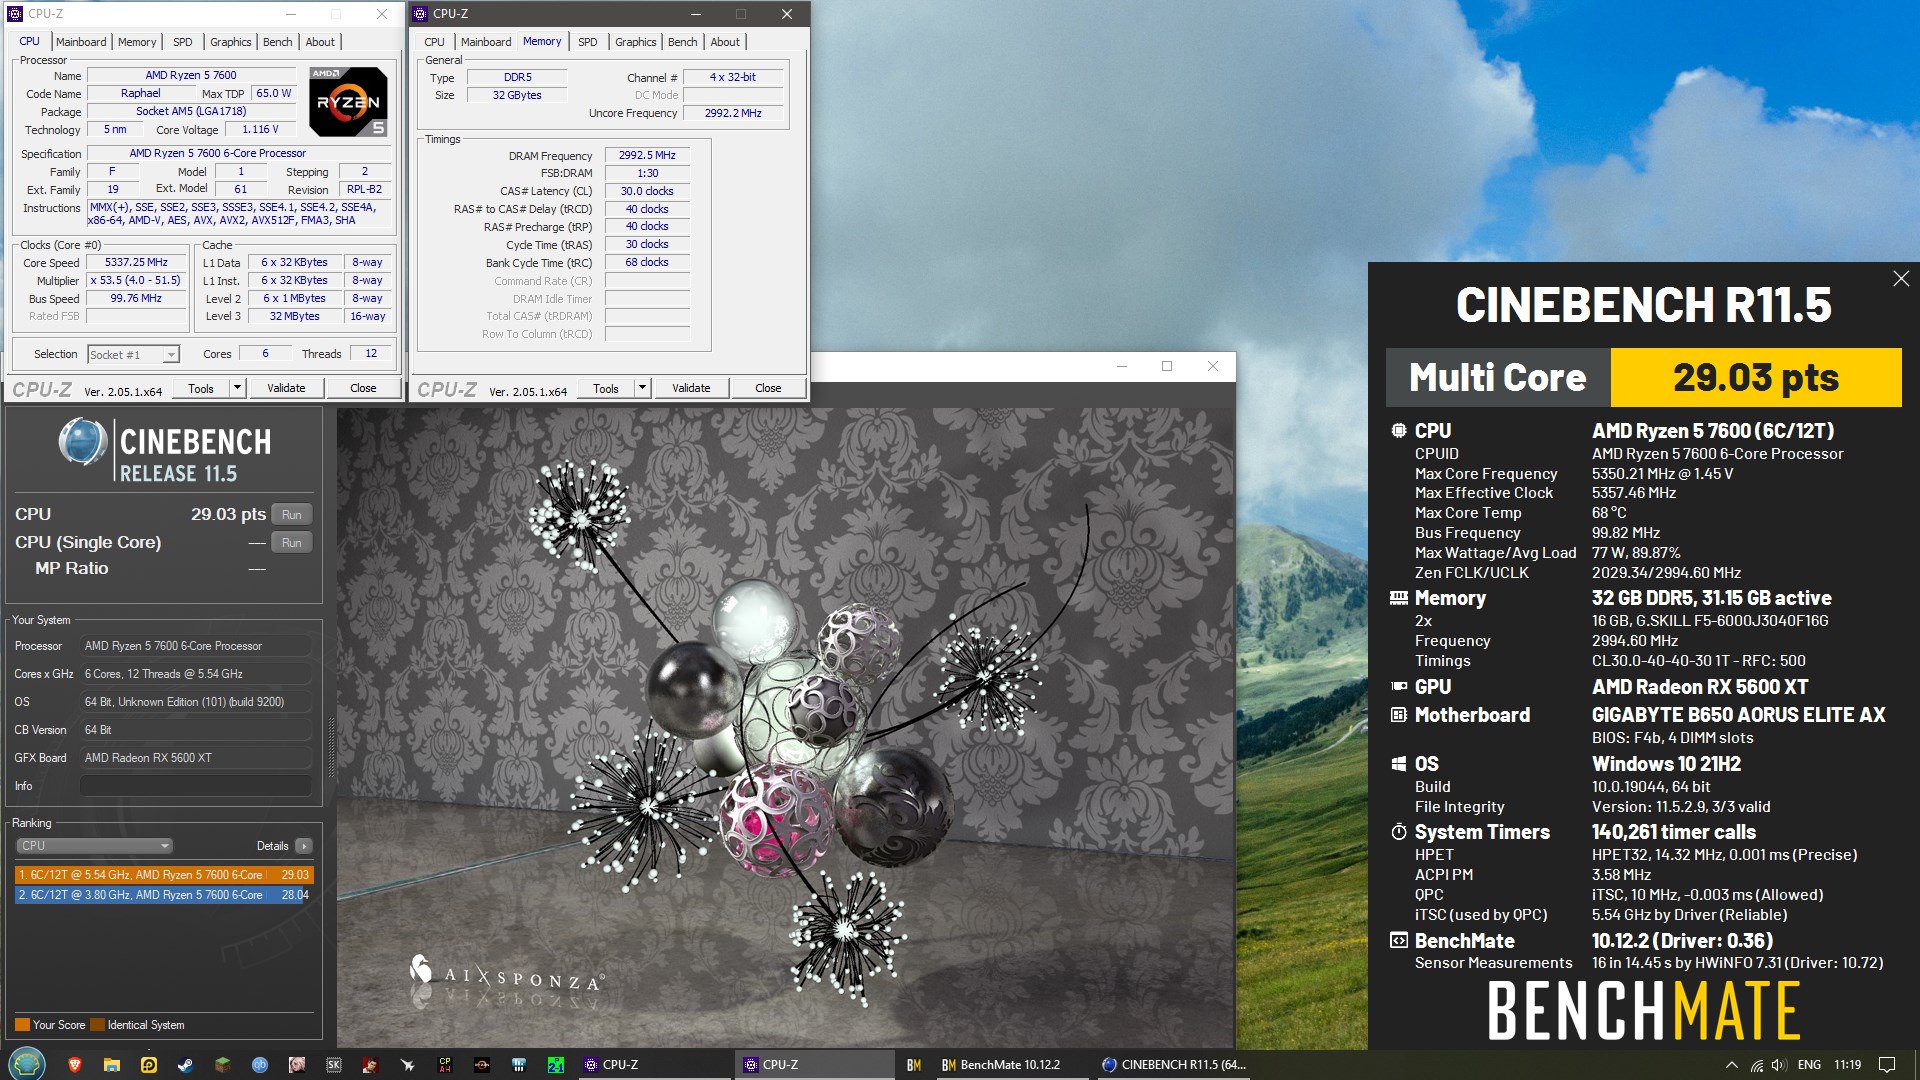Click Close button in right CPU-Z

pos(768,388)
